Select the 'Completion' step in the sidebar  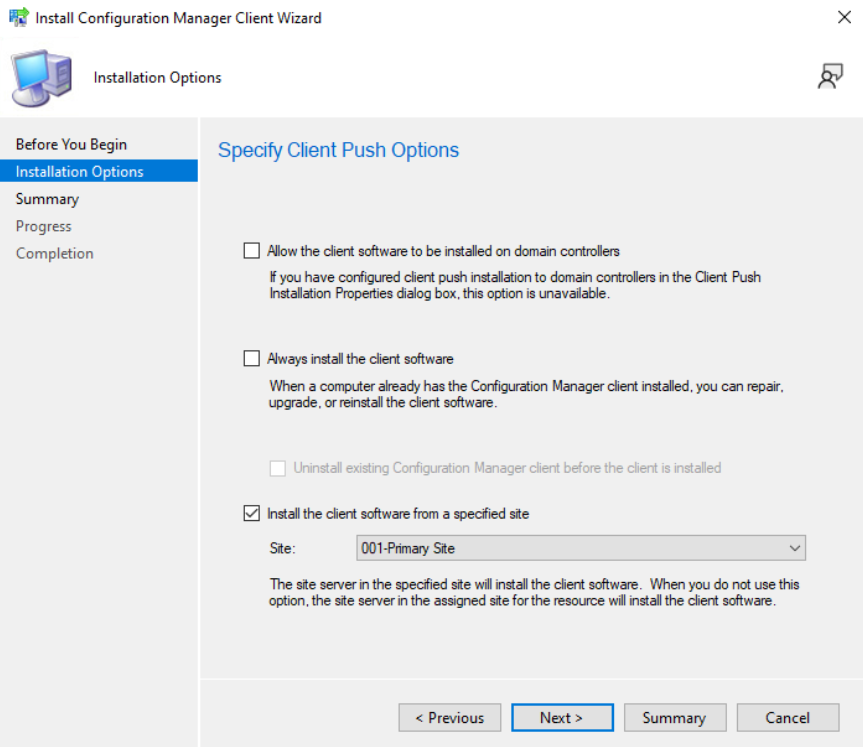tap(55, 253)
